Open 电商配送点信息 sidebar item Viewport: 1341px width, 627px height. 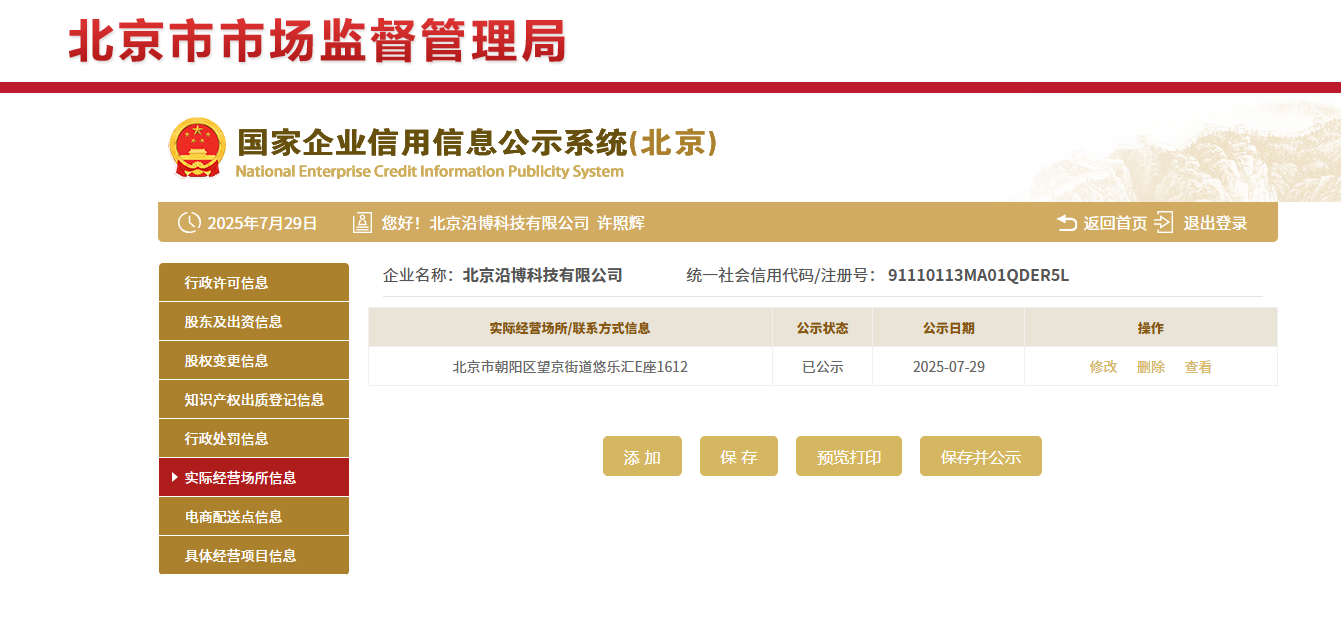254,516
